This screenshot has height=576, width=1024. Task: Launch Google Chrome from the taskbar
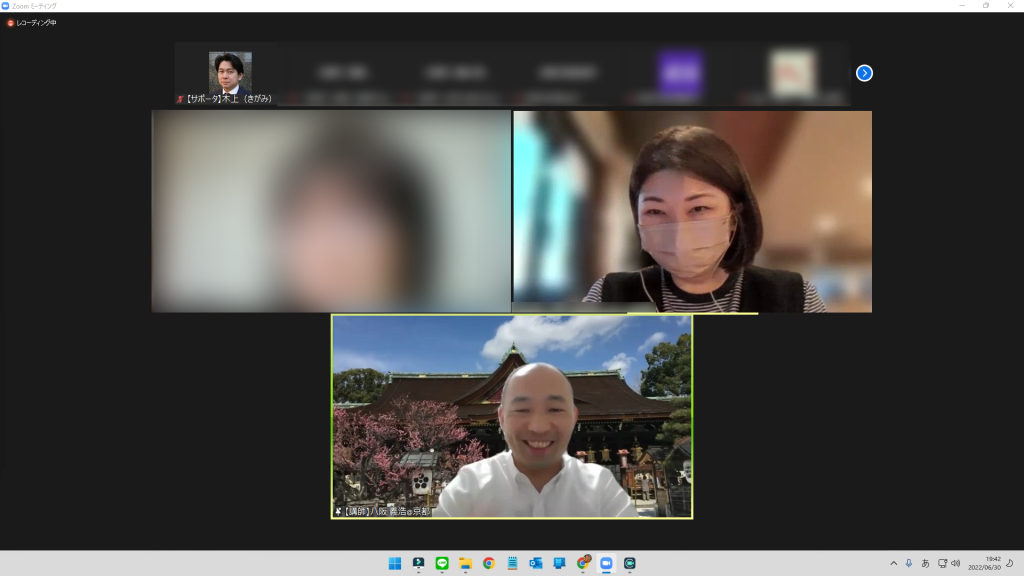tap(489, 563)
